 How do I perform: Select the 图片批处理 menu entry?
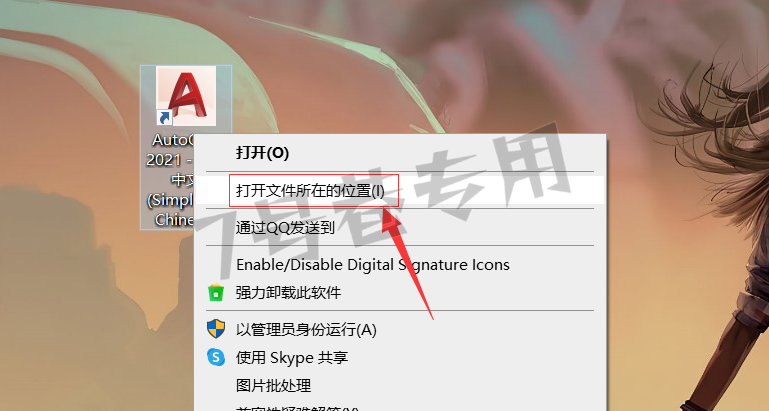[274, 385]
